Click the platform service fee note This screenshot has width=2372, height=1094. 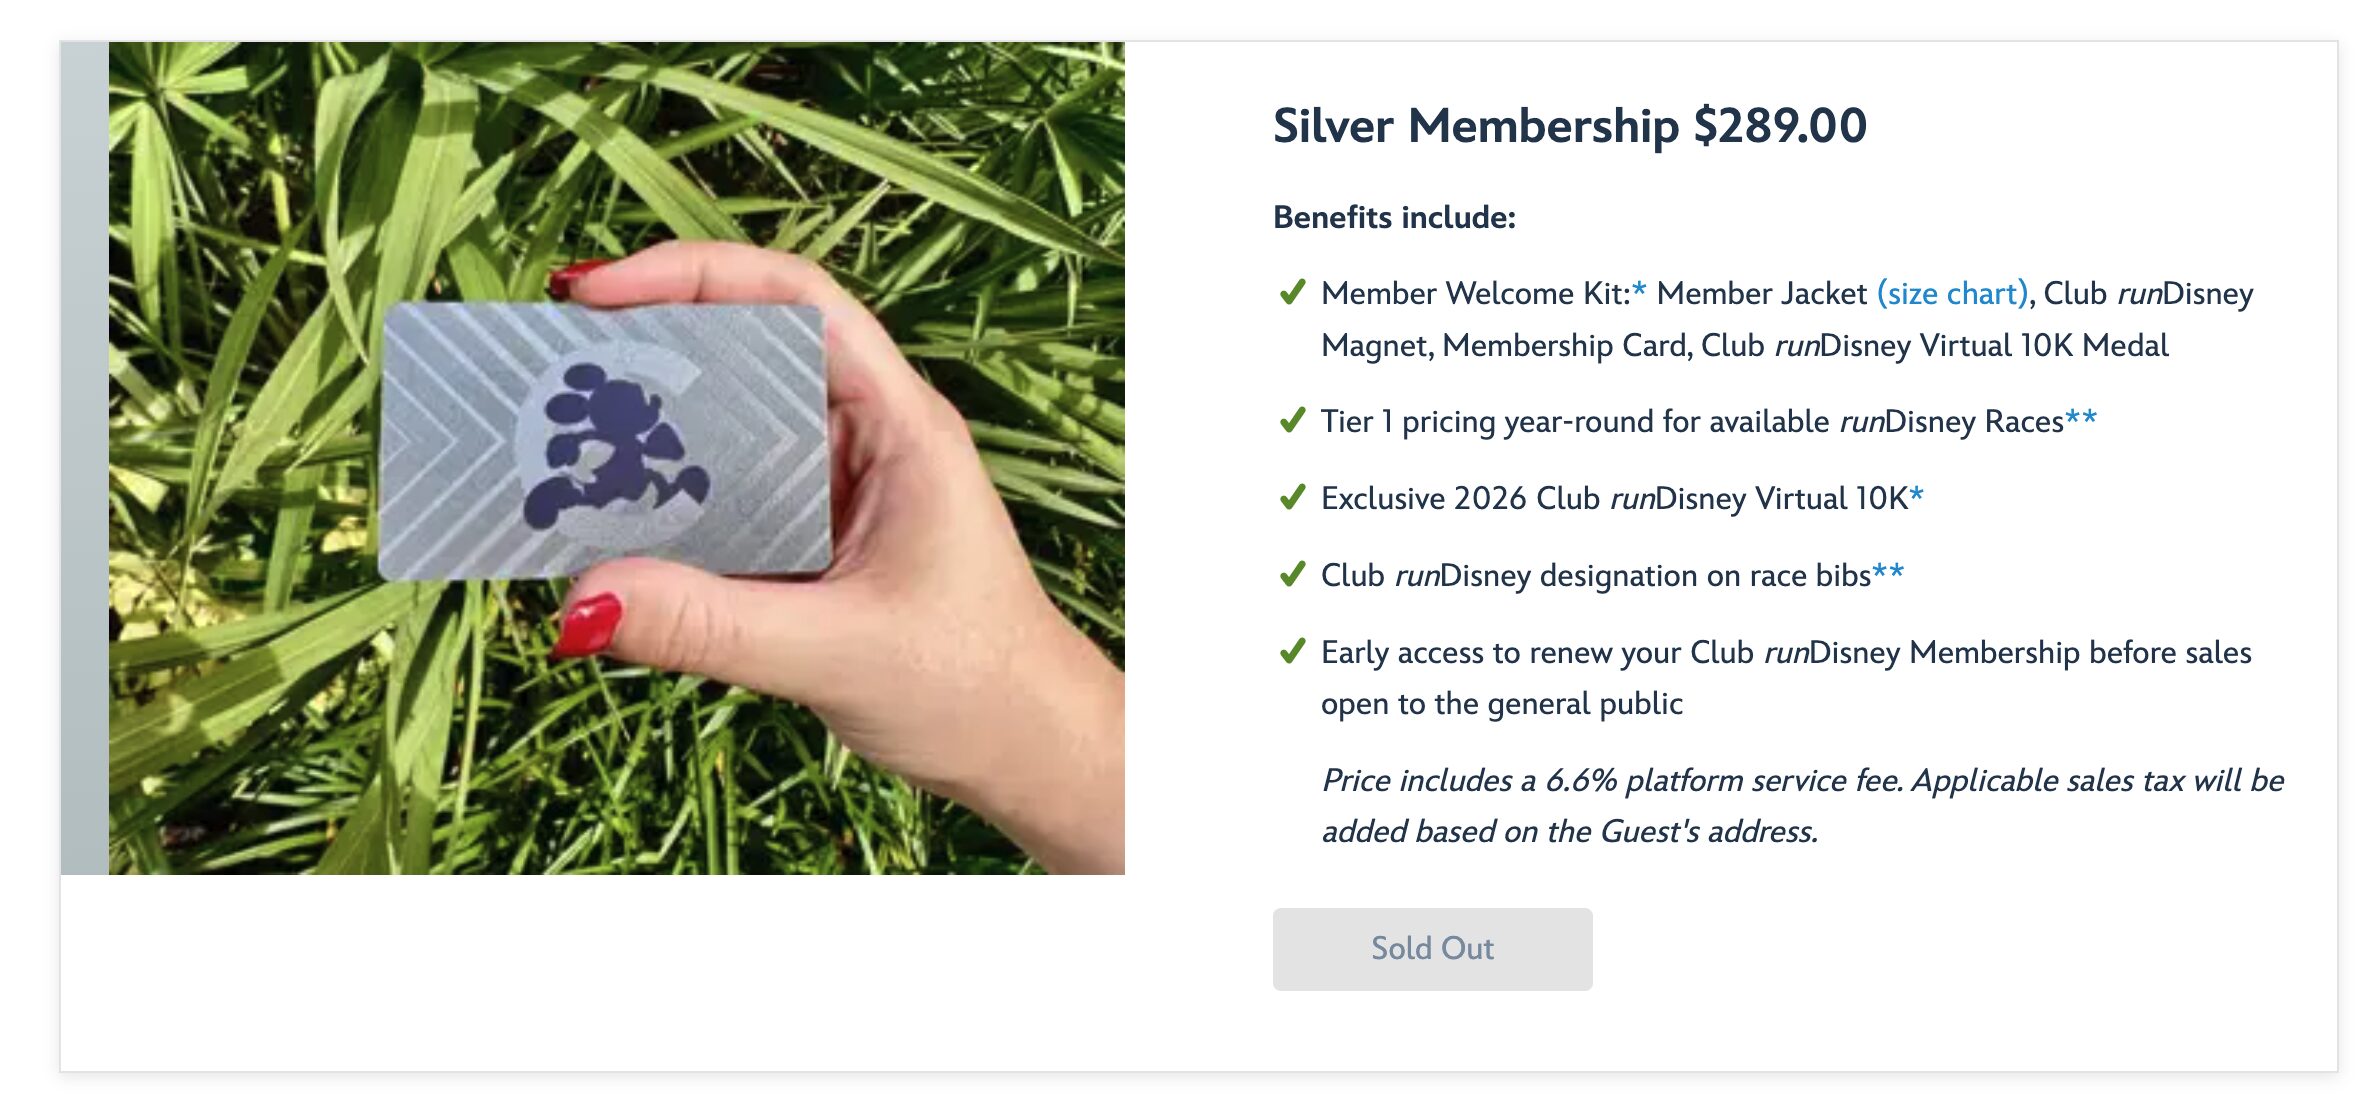pos(1802,806)
